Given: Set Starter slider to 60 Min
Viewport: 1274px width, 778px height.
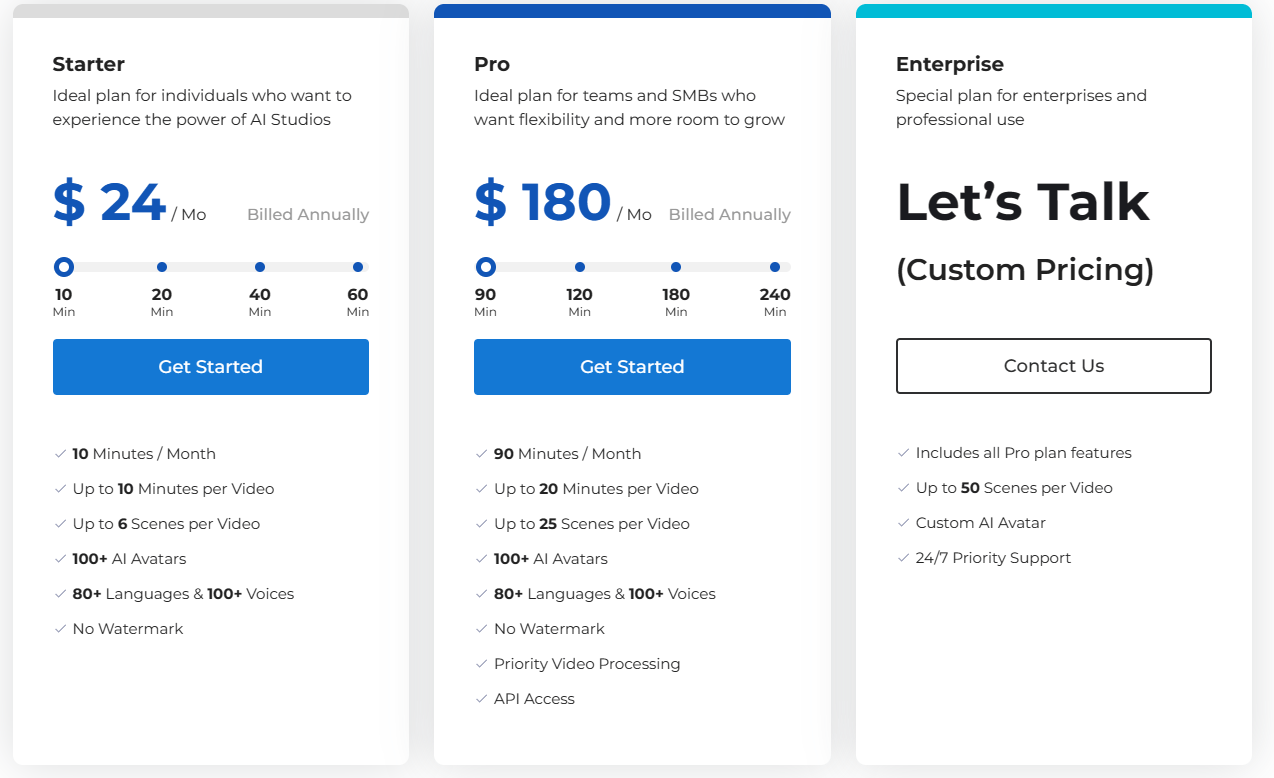Looking at the screenshot, I should pyautogui.click(x=358, y=267).
